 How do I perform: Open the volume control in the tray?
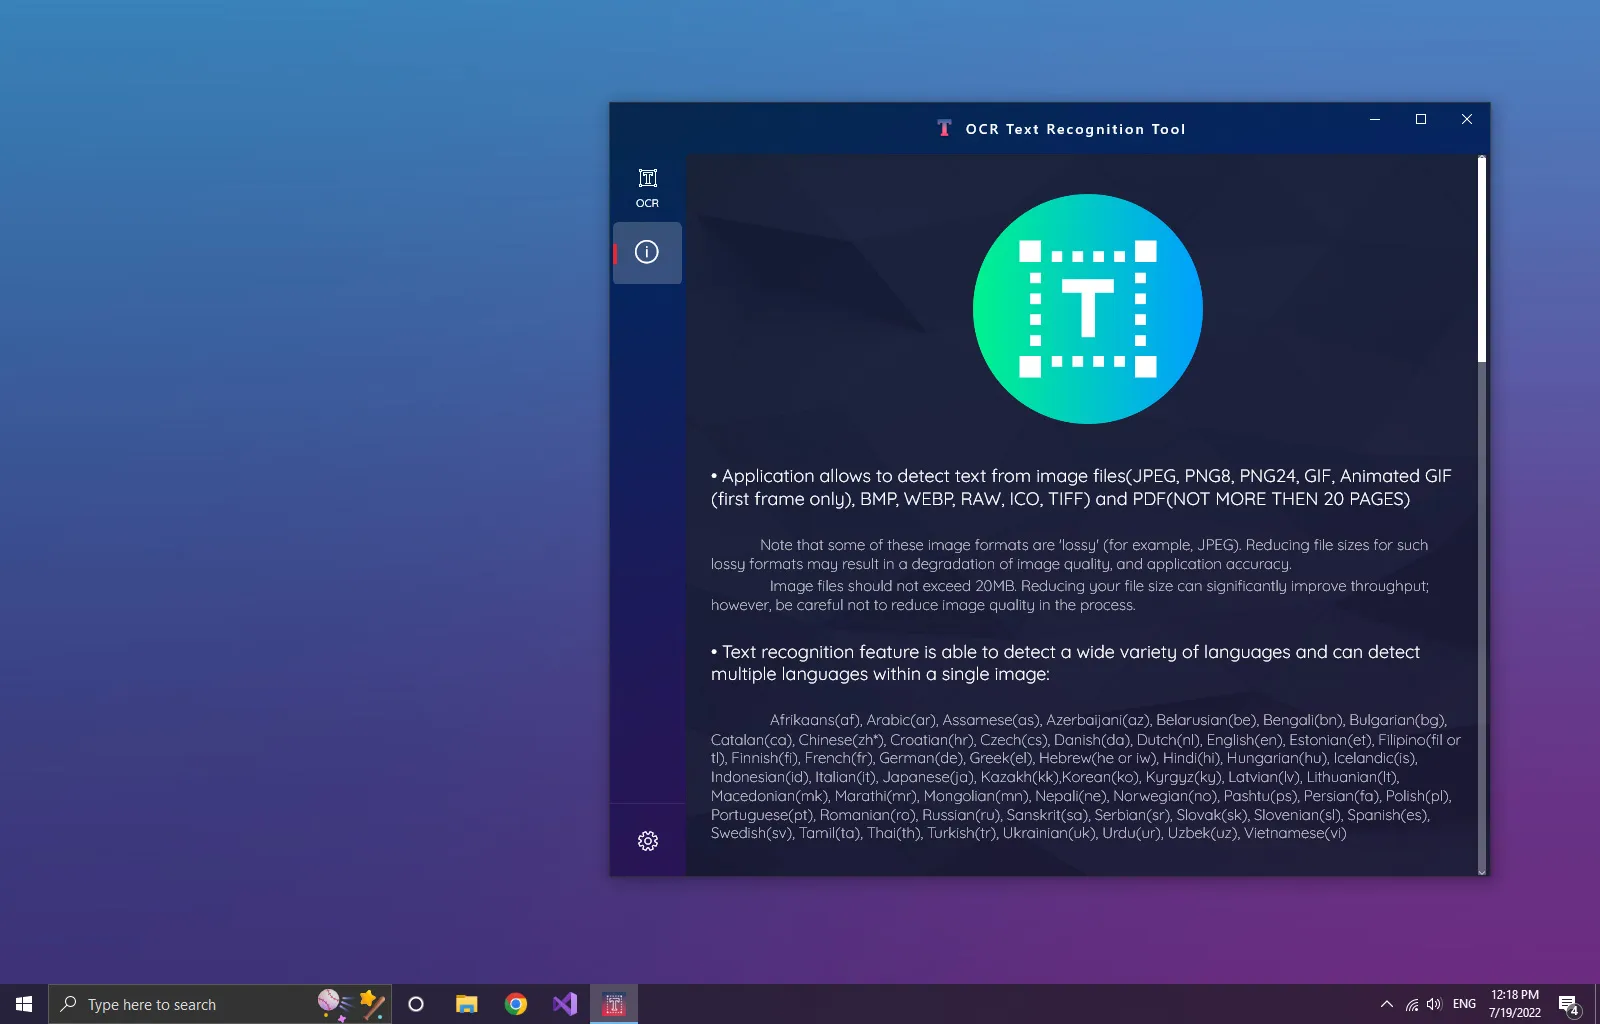(x=1434, y=1004)
